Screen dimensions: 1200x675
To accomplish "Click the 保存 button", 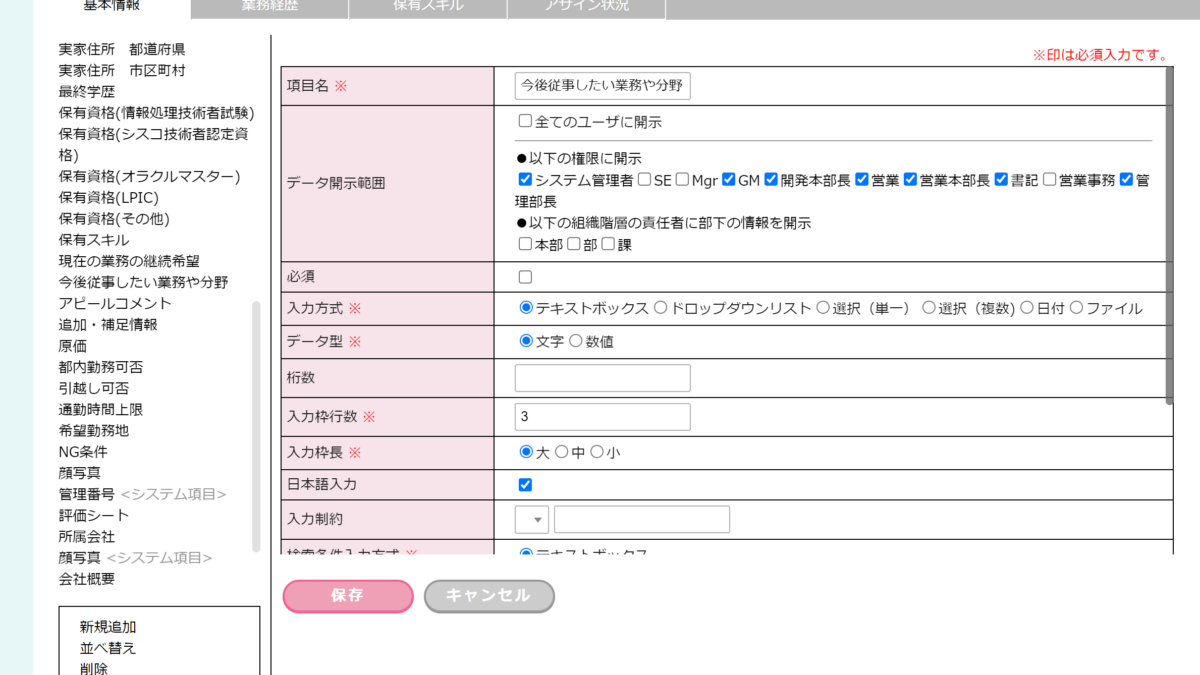I will pos(348,596).
